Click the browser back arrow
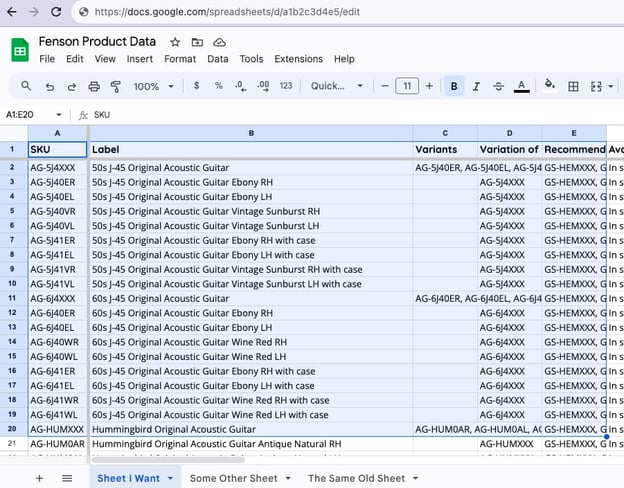This screenshot has height=488, width=624. (x=12, y=12)
